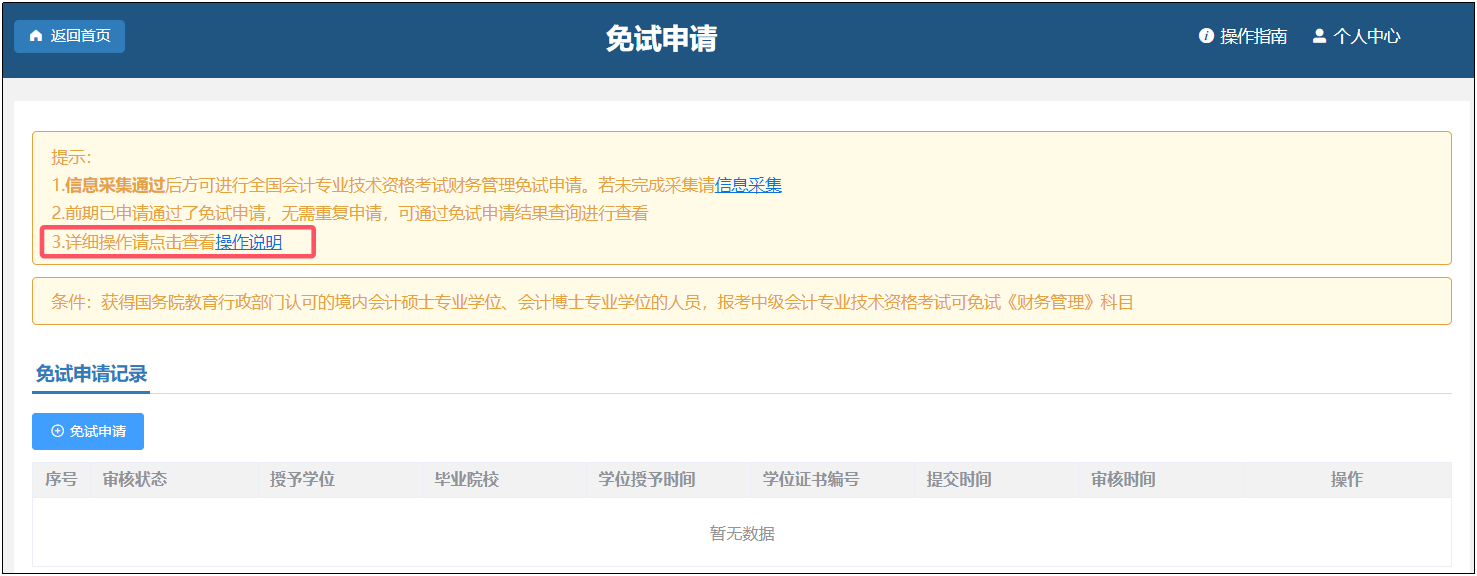Viewport: 1477px width, 576px height.
Task: View the 操作说明 link in red box
Action: pos(251,242)
